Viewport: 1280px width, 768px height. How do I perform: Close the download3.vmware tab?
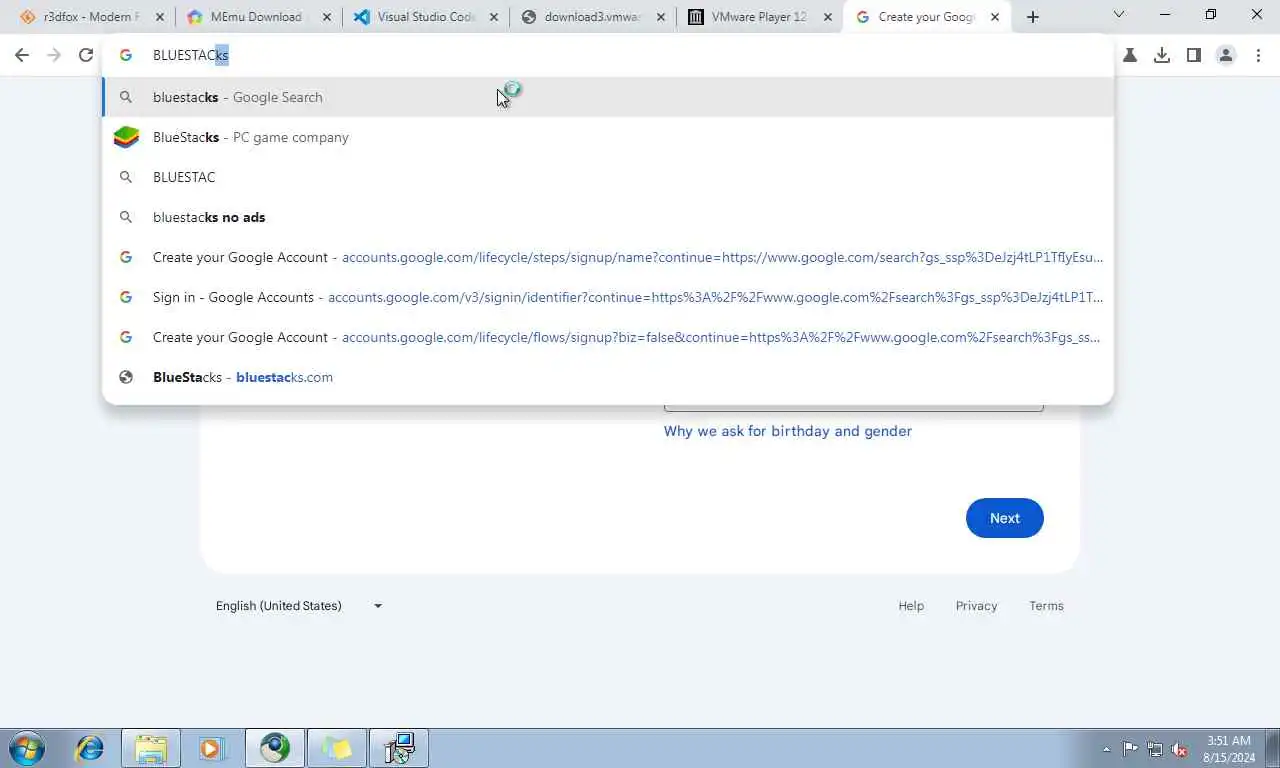(660, 17)
